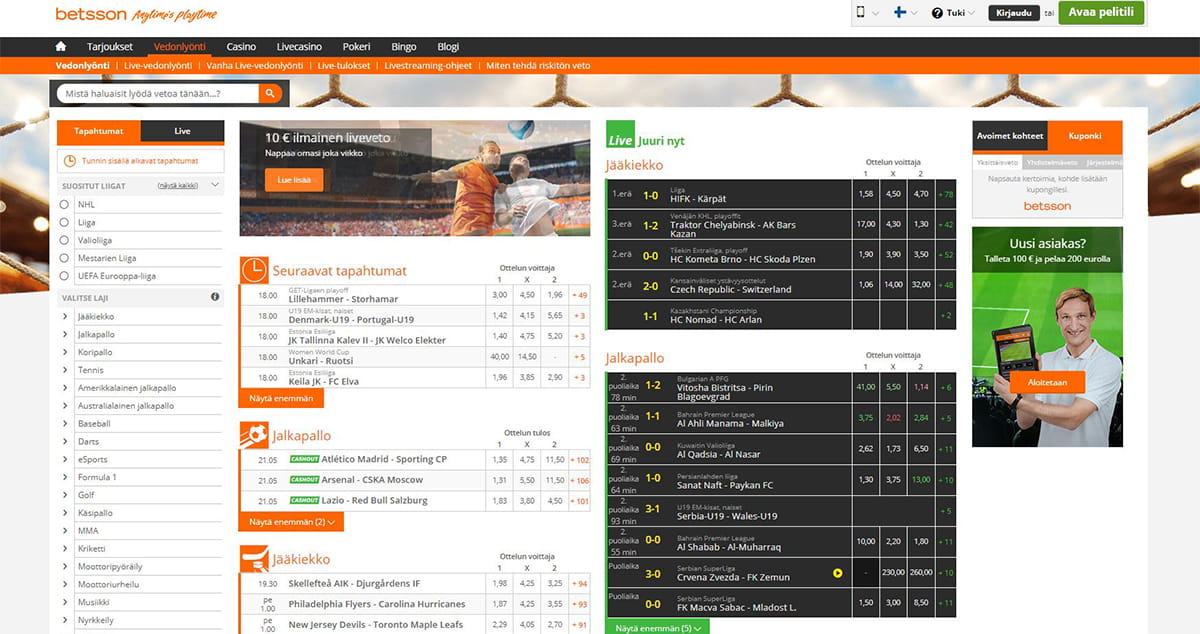
Task: Click the Kirjaudu login button
Action: coord(1014,13)
